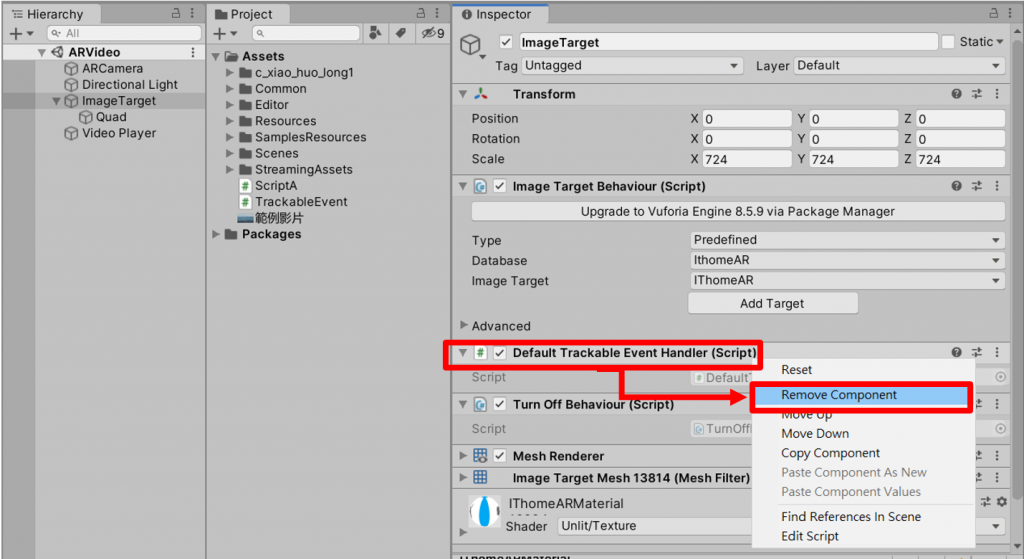Collapse the Assets folder tree

coord(216,57)
